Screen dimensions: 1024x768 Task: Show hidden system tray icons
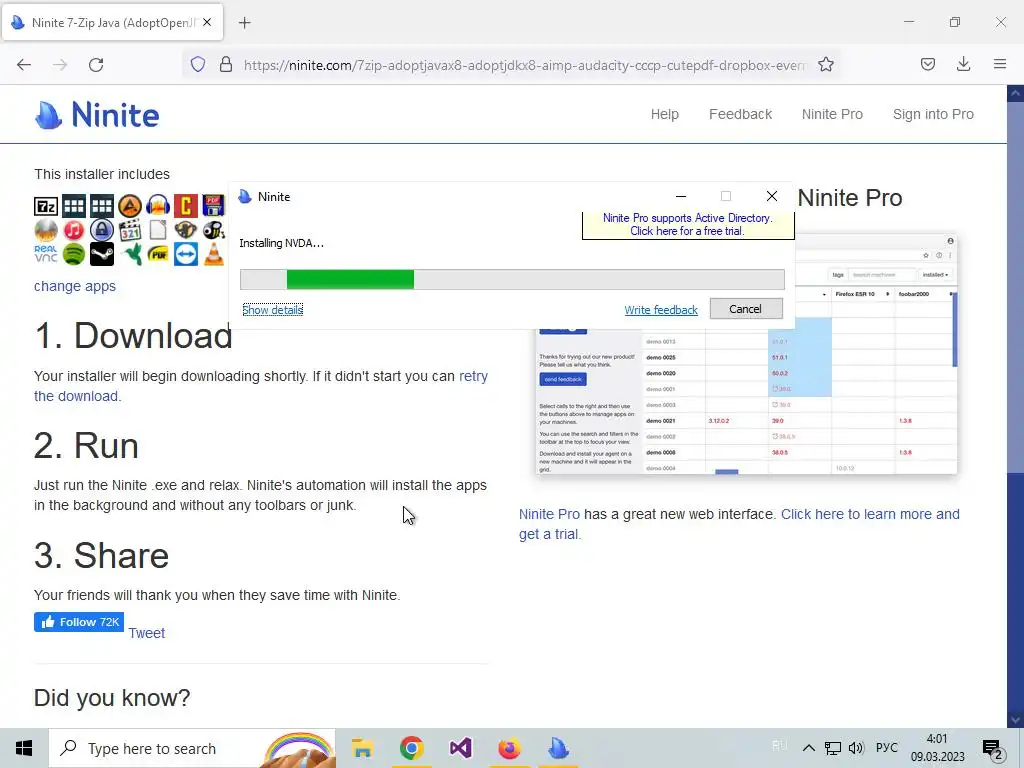(x=808, y=748)
